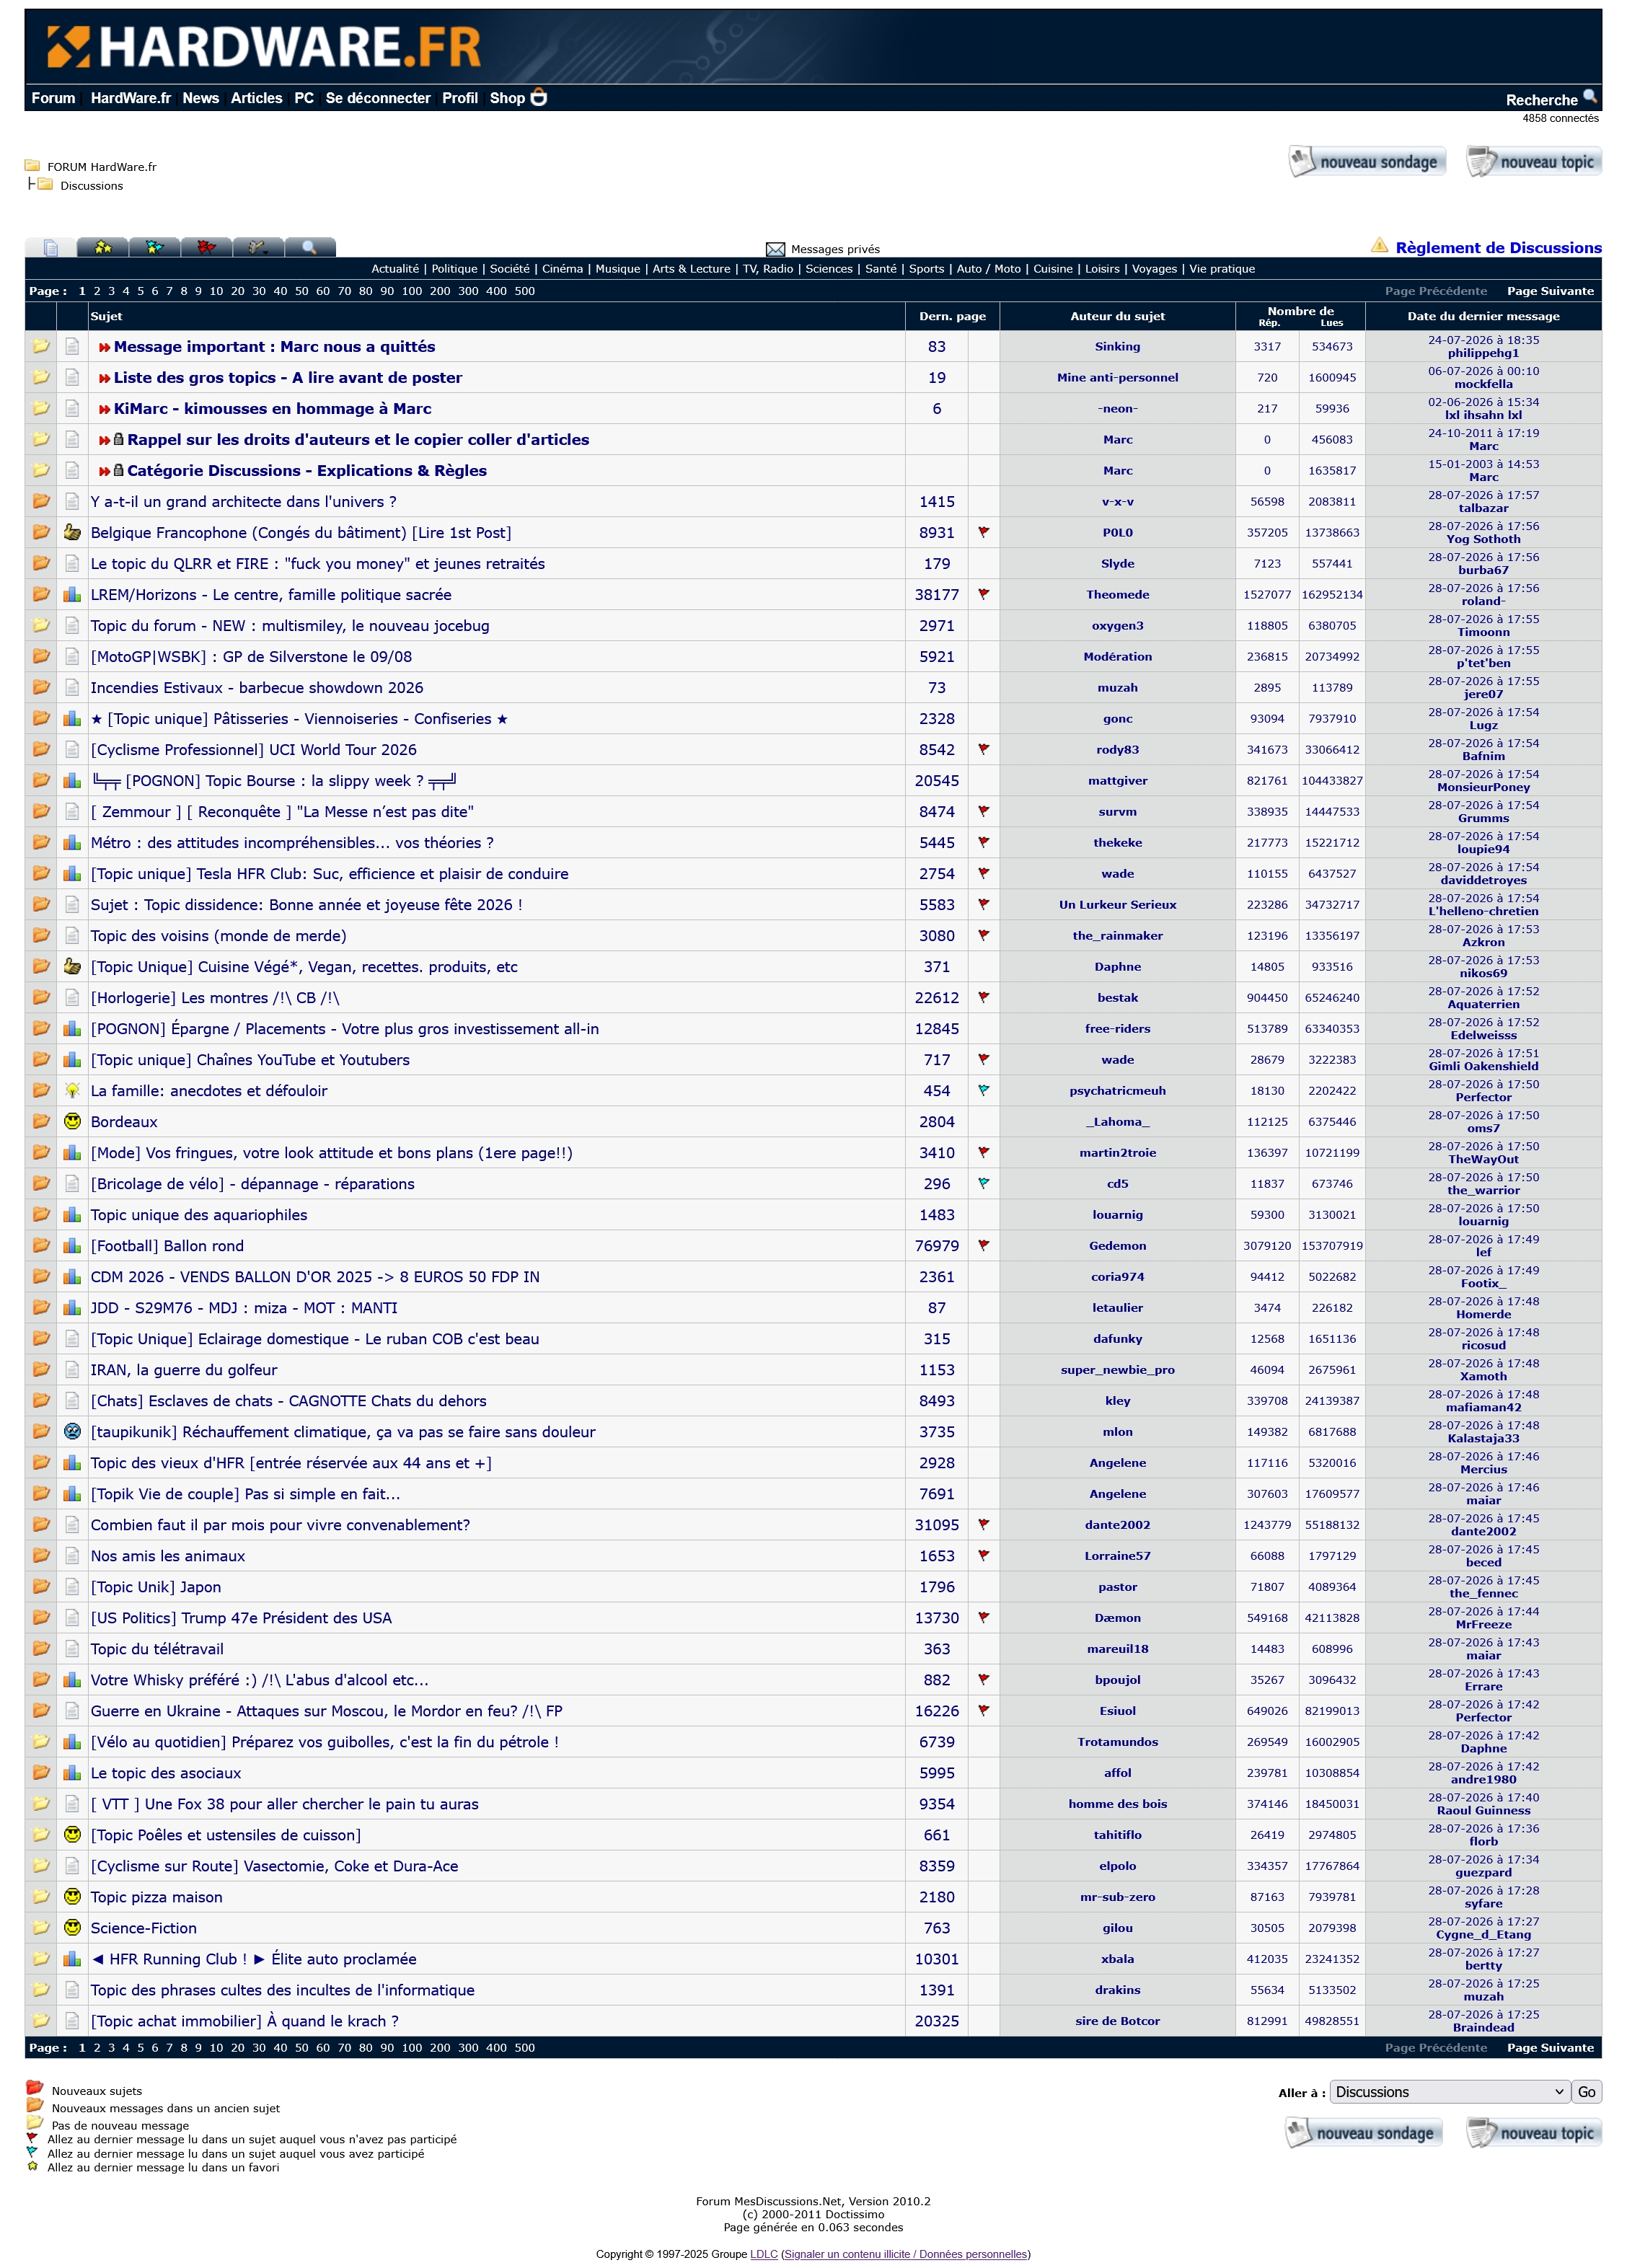
Task: Go to page 2 in upper pagination
Action: click(97, 291)
